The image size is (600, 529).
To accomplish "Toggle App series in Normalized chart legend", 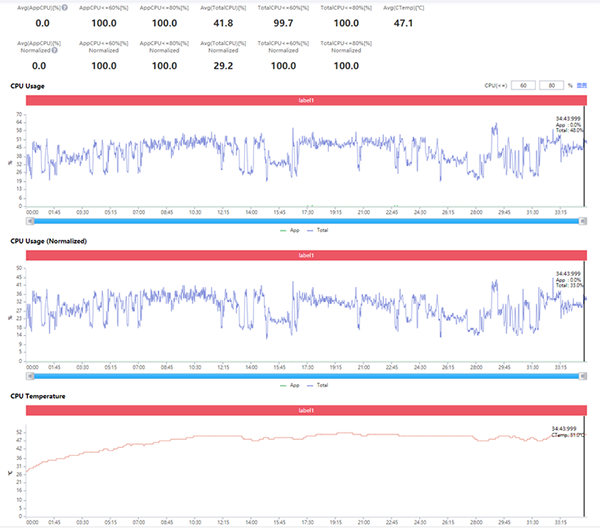I will coord(293,385).
